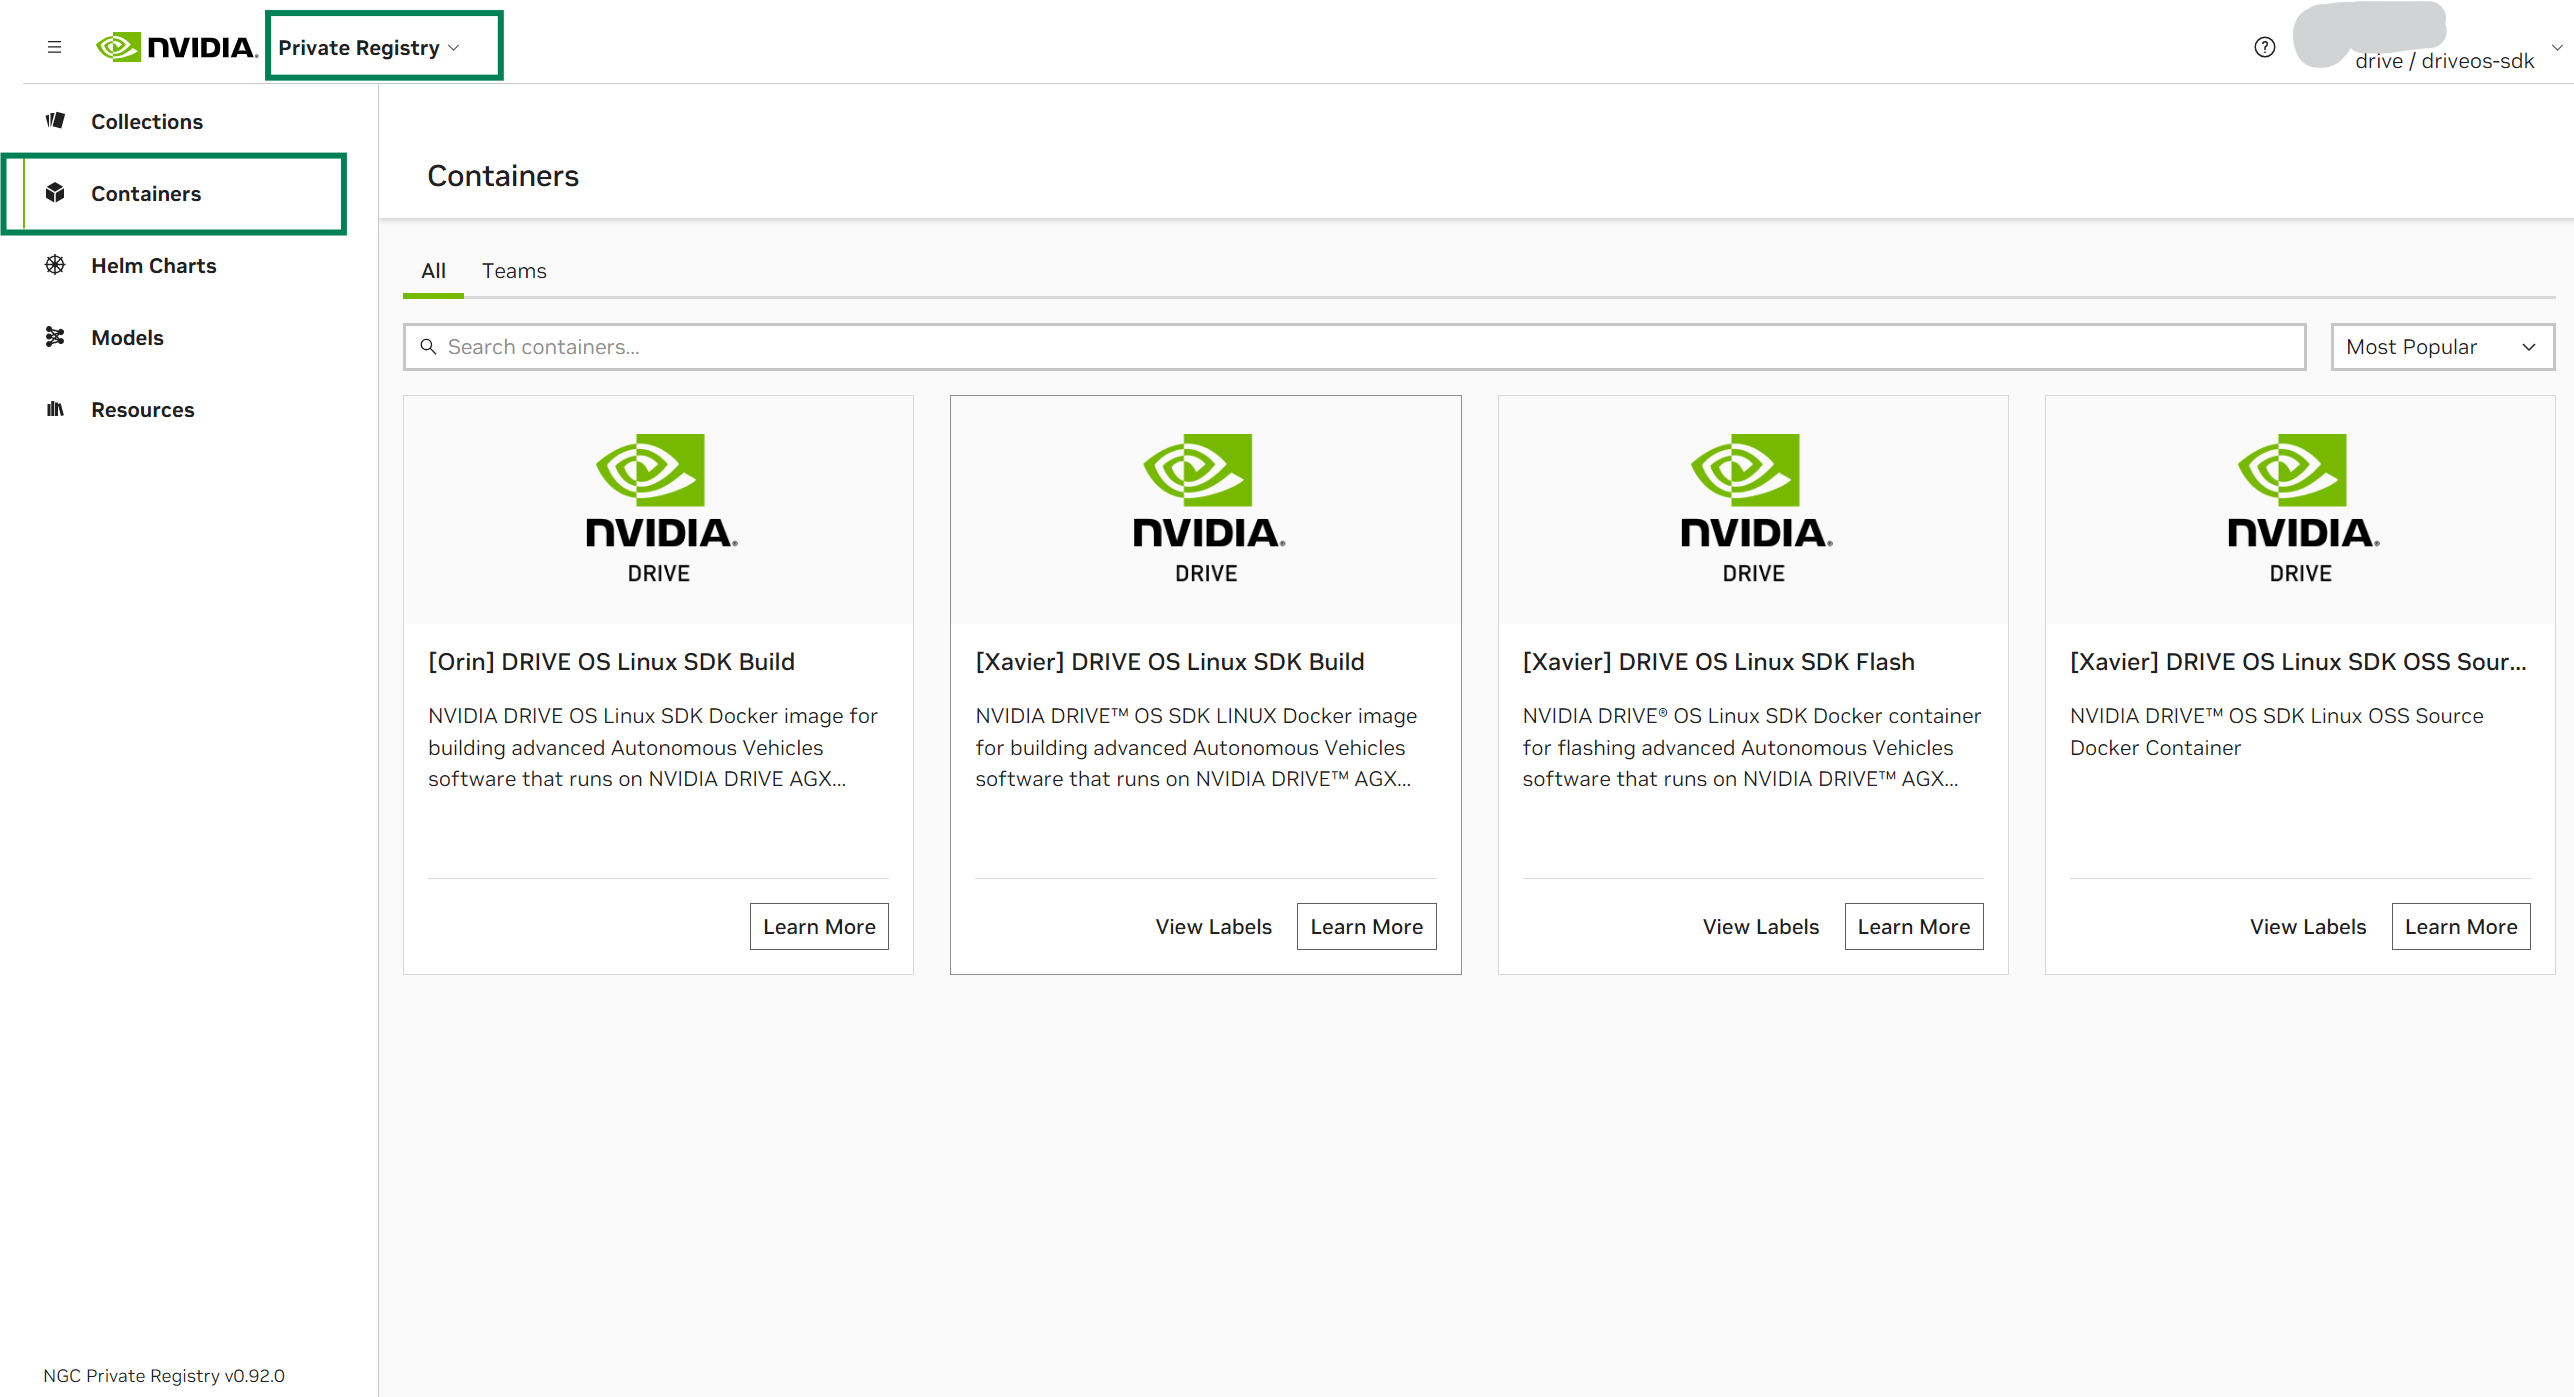Open the [Xavier] DRIVE OS Linux SDK Flash title
Screen dimensions: 2574x1397
tap(1718, 661)
